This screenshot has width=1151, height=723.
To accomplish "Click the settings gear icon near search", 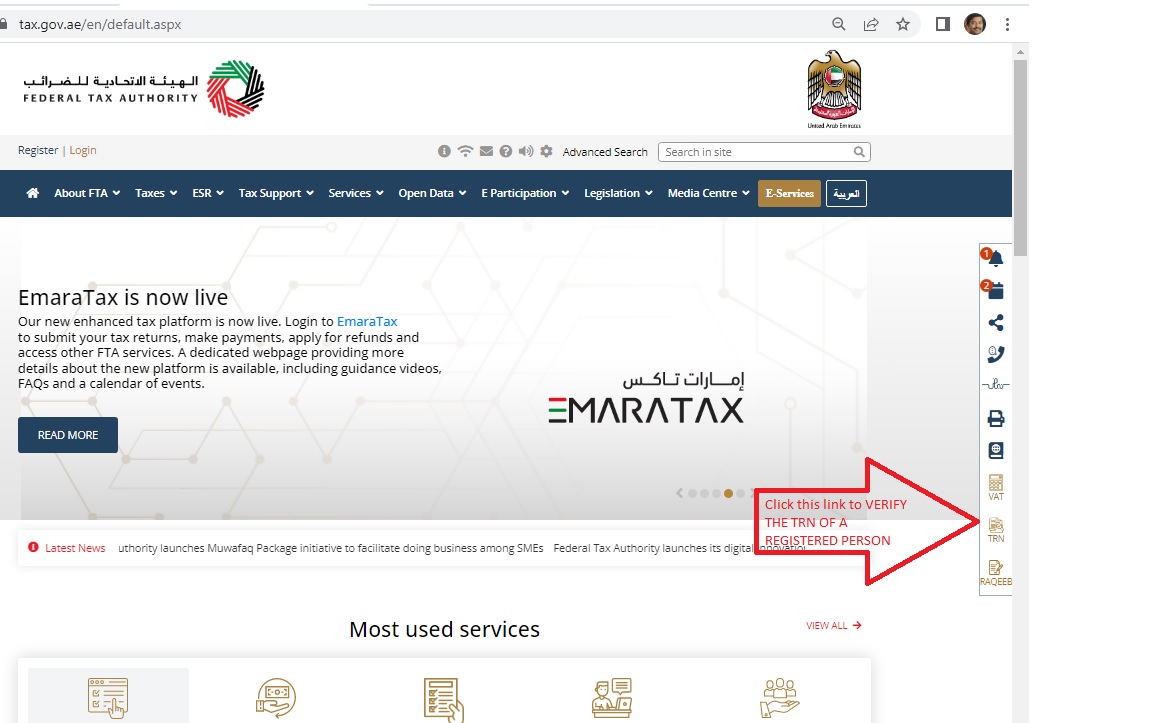I will (x=546, y=151).
